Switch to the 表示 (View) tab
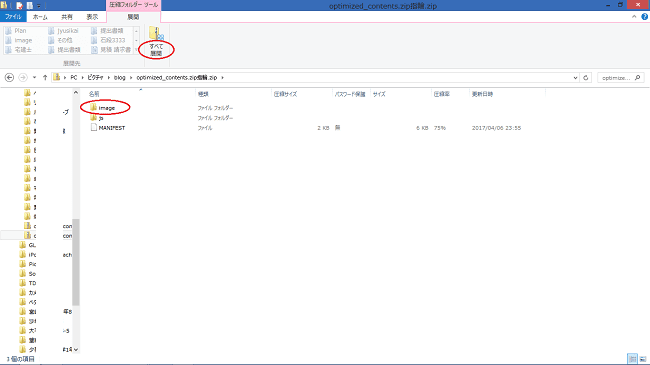The image size is (650, 365). click(92, 17)
